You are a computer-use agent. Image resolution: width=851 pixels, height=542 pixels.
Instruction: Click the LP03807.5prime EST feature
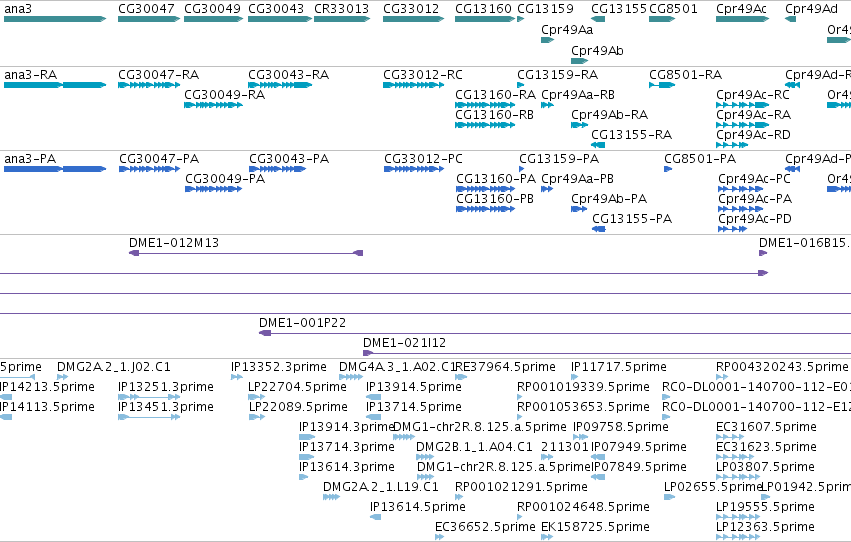(x=738, y=477)
